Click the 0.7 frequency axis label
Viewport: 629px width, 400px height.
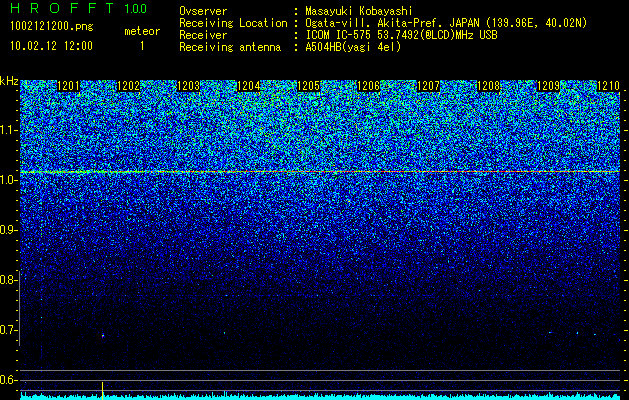pyautogui.click(x=8, y=330)
